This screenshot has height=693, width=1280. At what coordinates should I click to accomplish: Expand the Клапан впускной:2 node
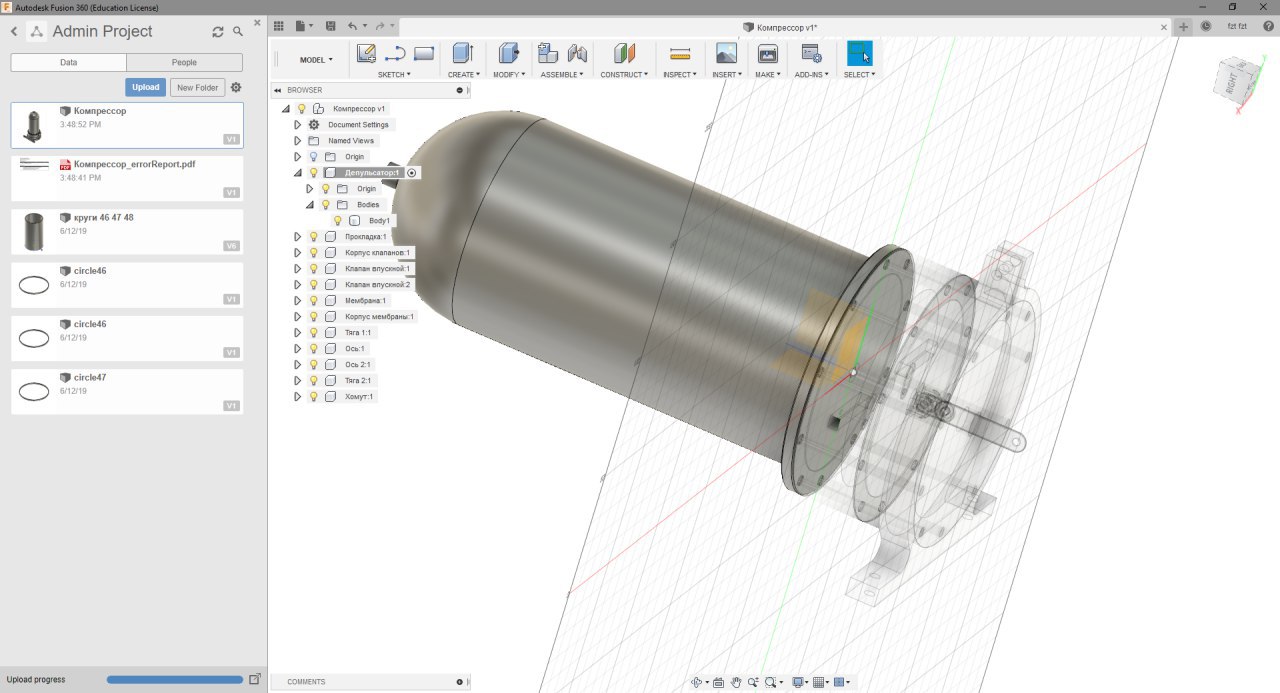pyautogui.click(x=297, y=285)
